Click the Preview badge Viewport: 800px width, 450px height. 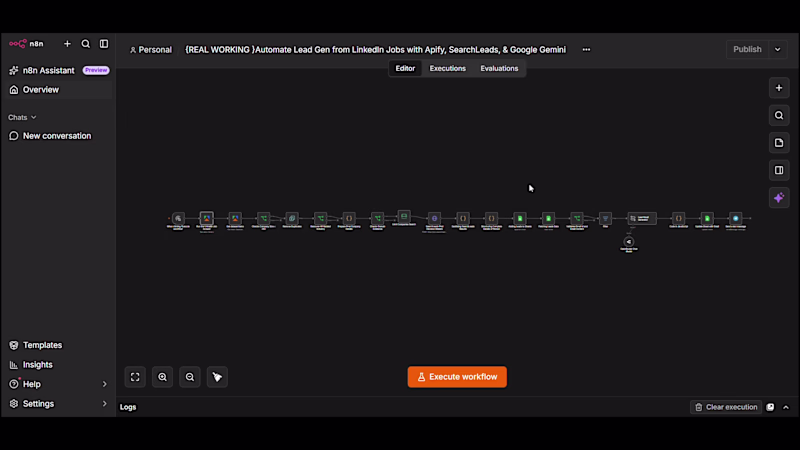tap(96, 70)
